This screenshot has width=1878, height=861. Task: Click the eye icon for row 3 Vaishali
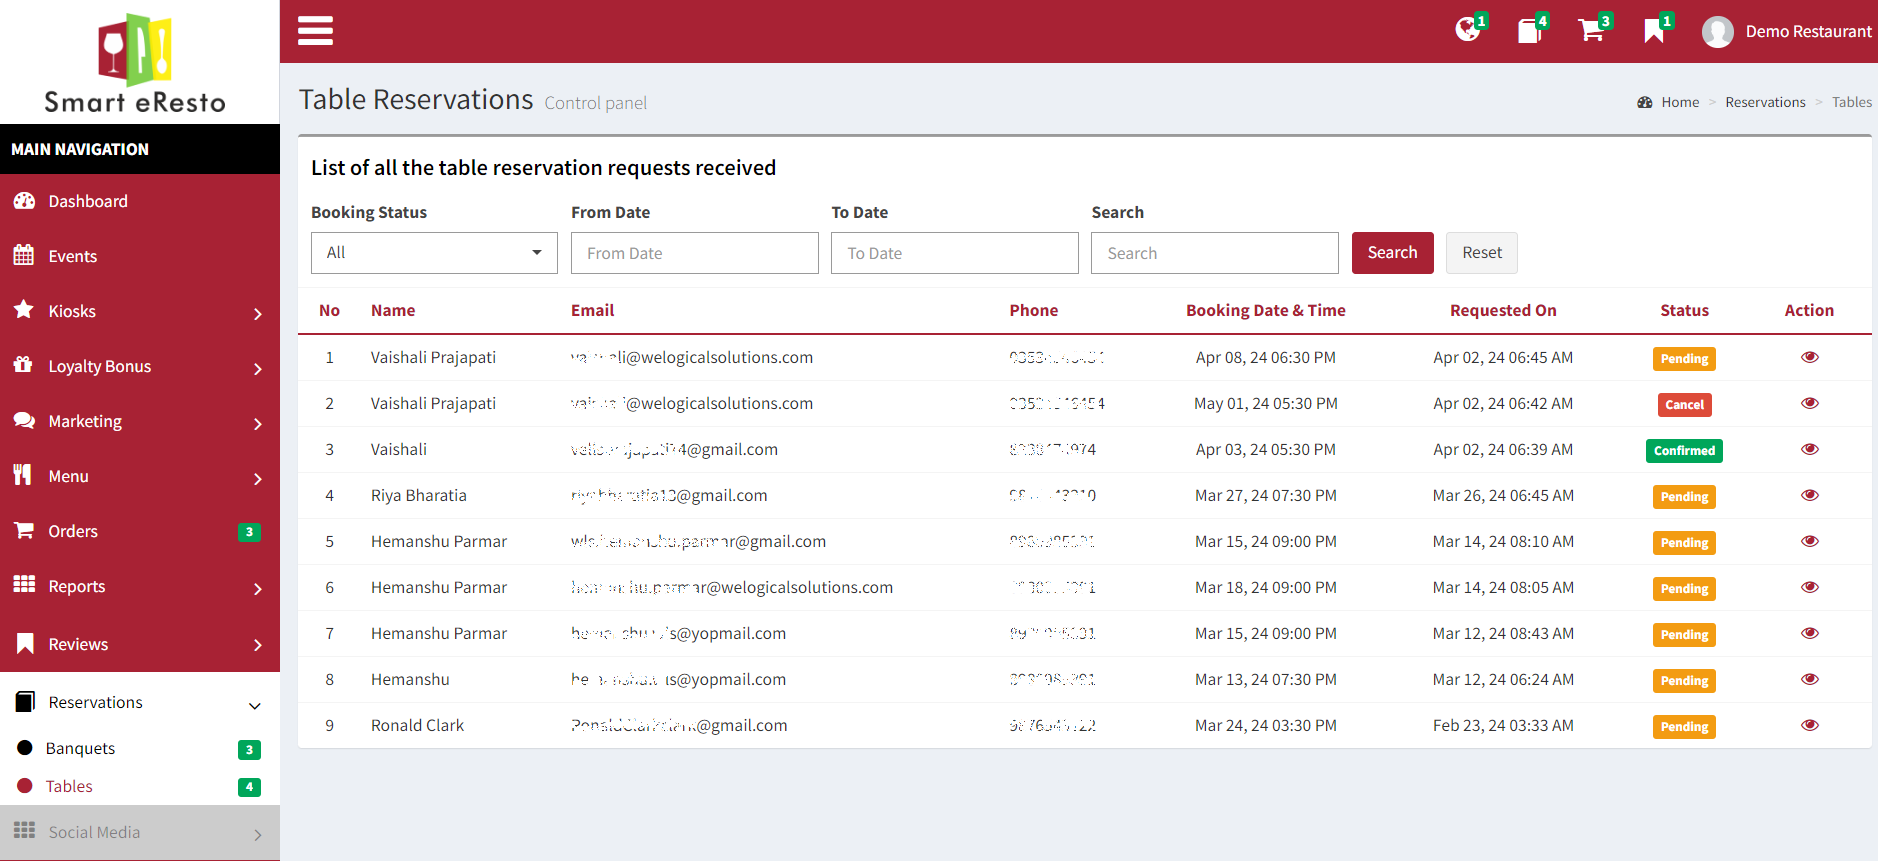click(x=1809, y=449)
